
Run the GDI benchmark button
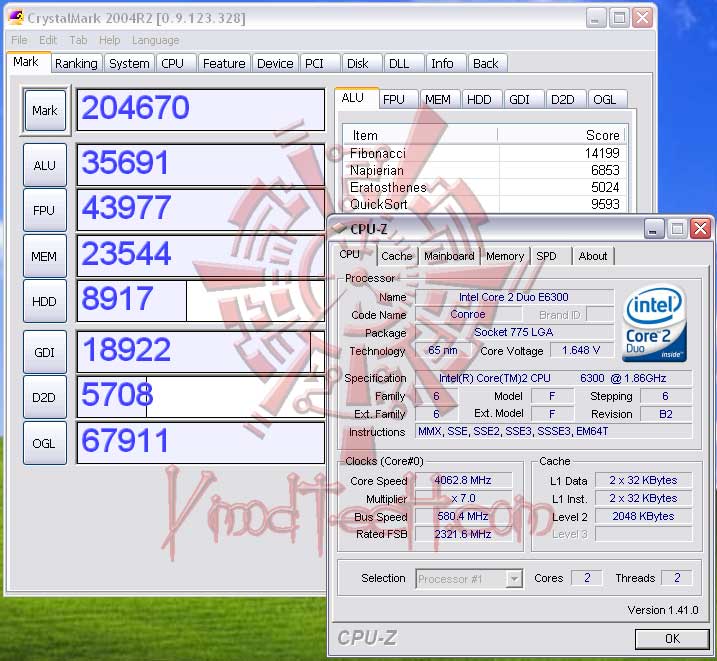click(45, 352)
